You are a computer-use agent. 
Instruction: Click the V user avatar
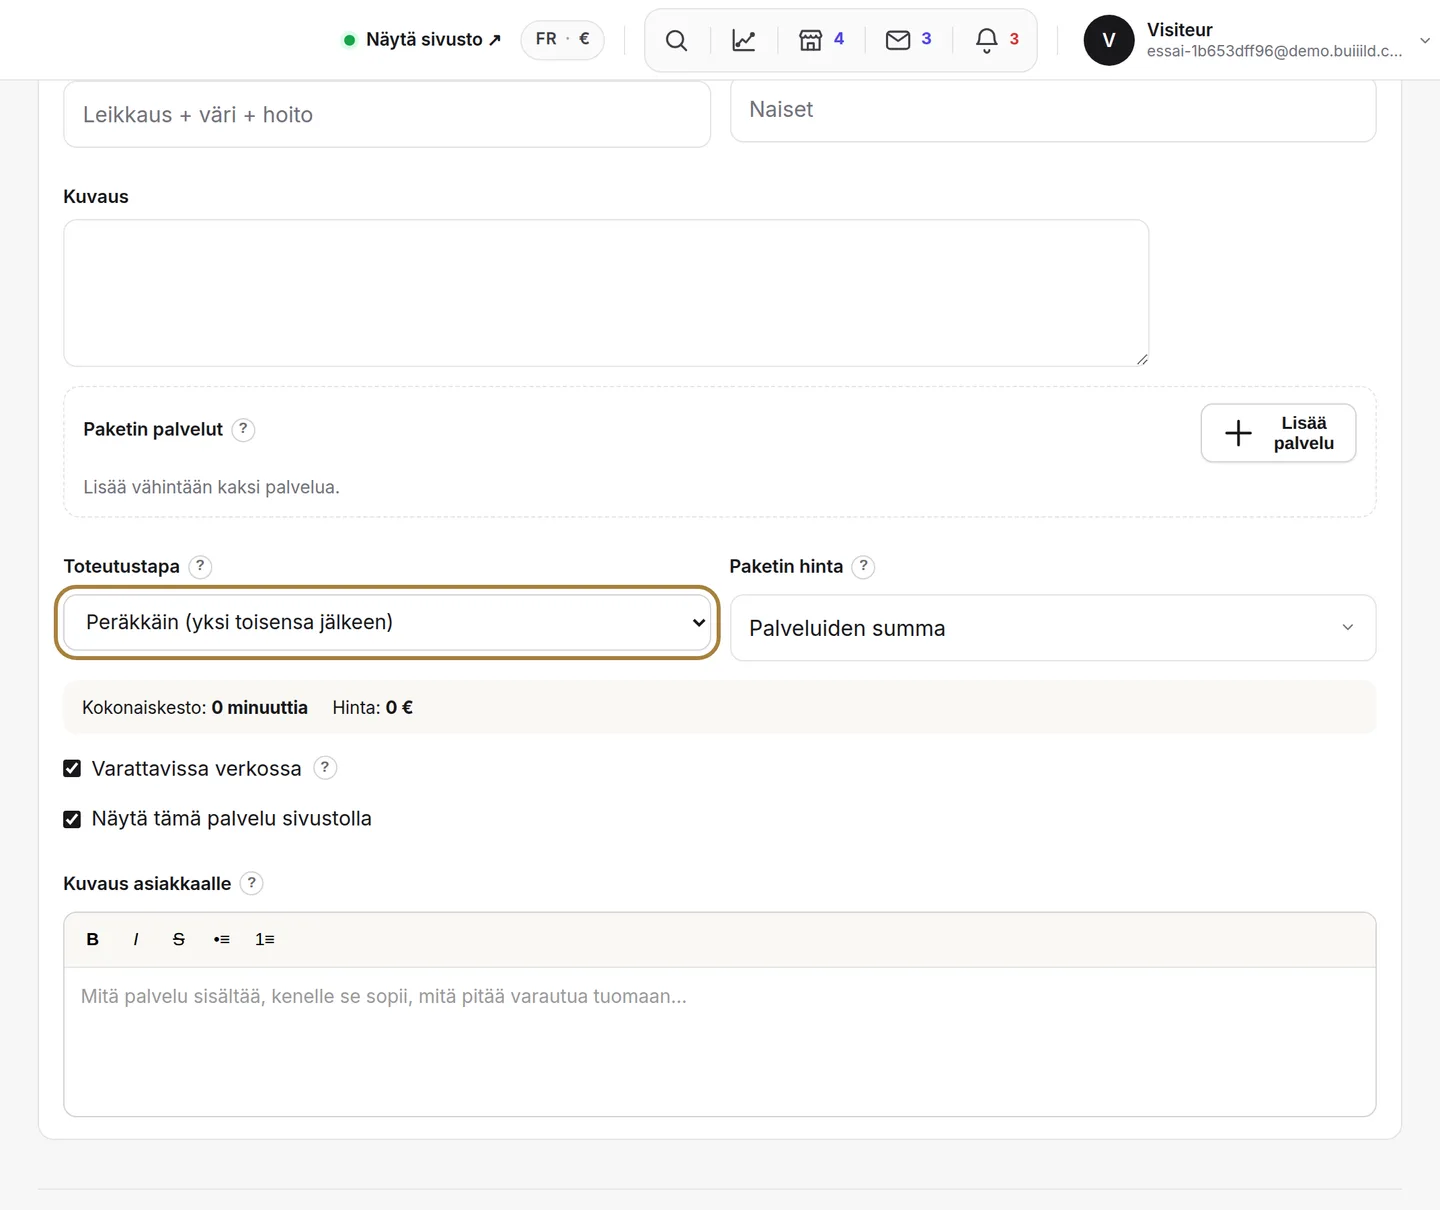[1109, 40]
